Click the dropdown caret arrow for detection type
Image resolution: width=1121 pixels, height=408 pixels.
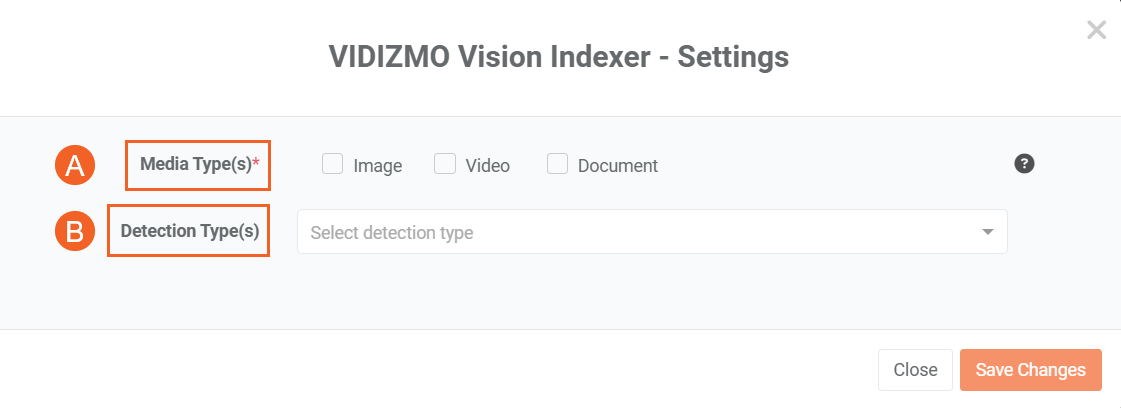pyautogui.click(x=987, y=232)
